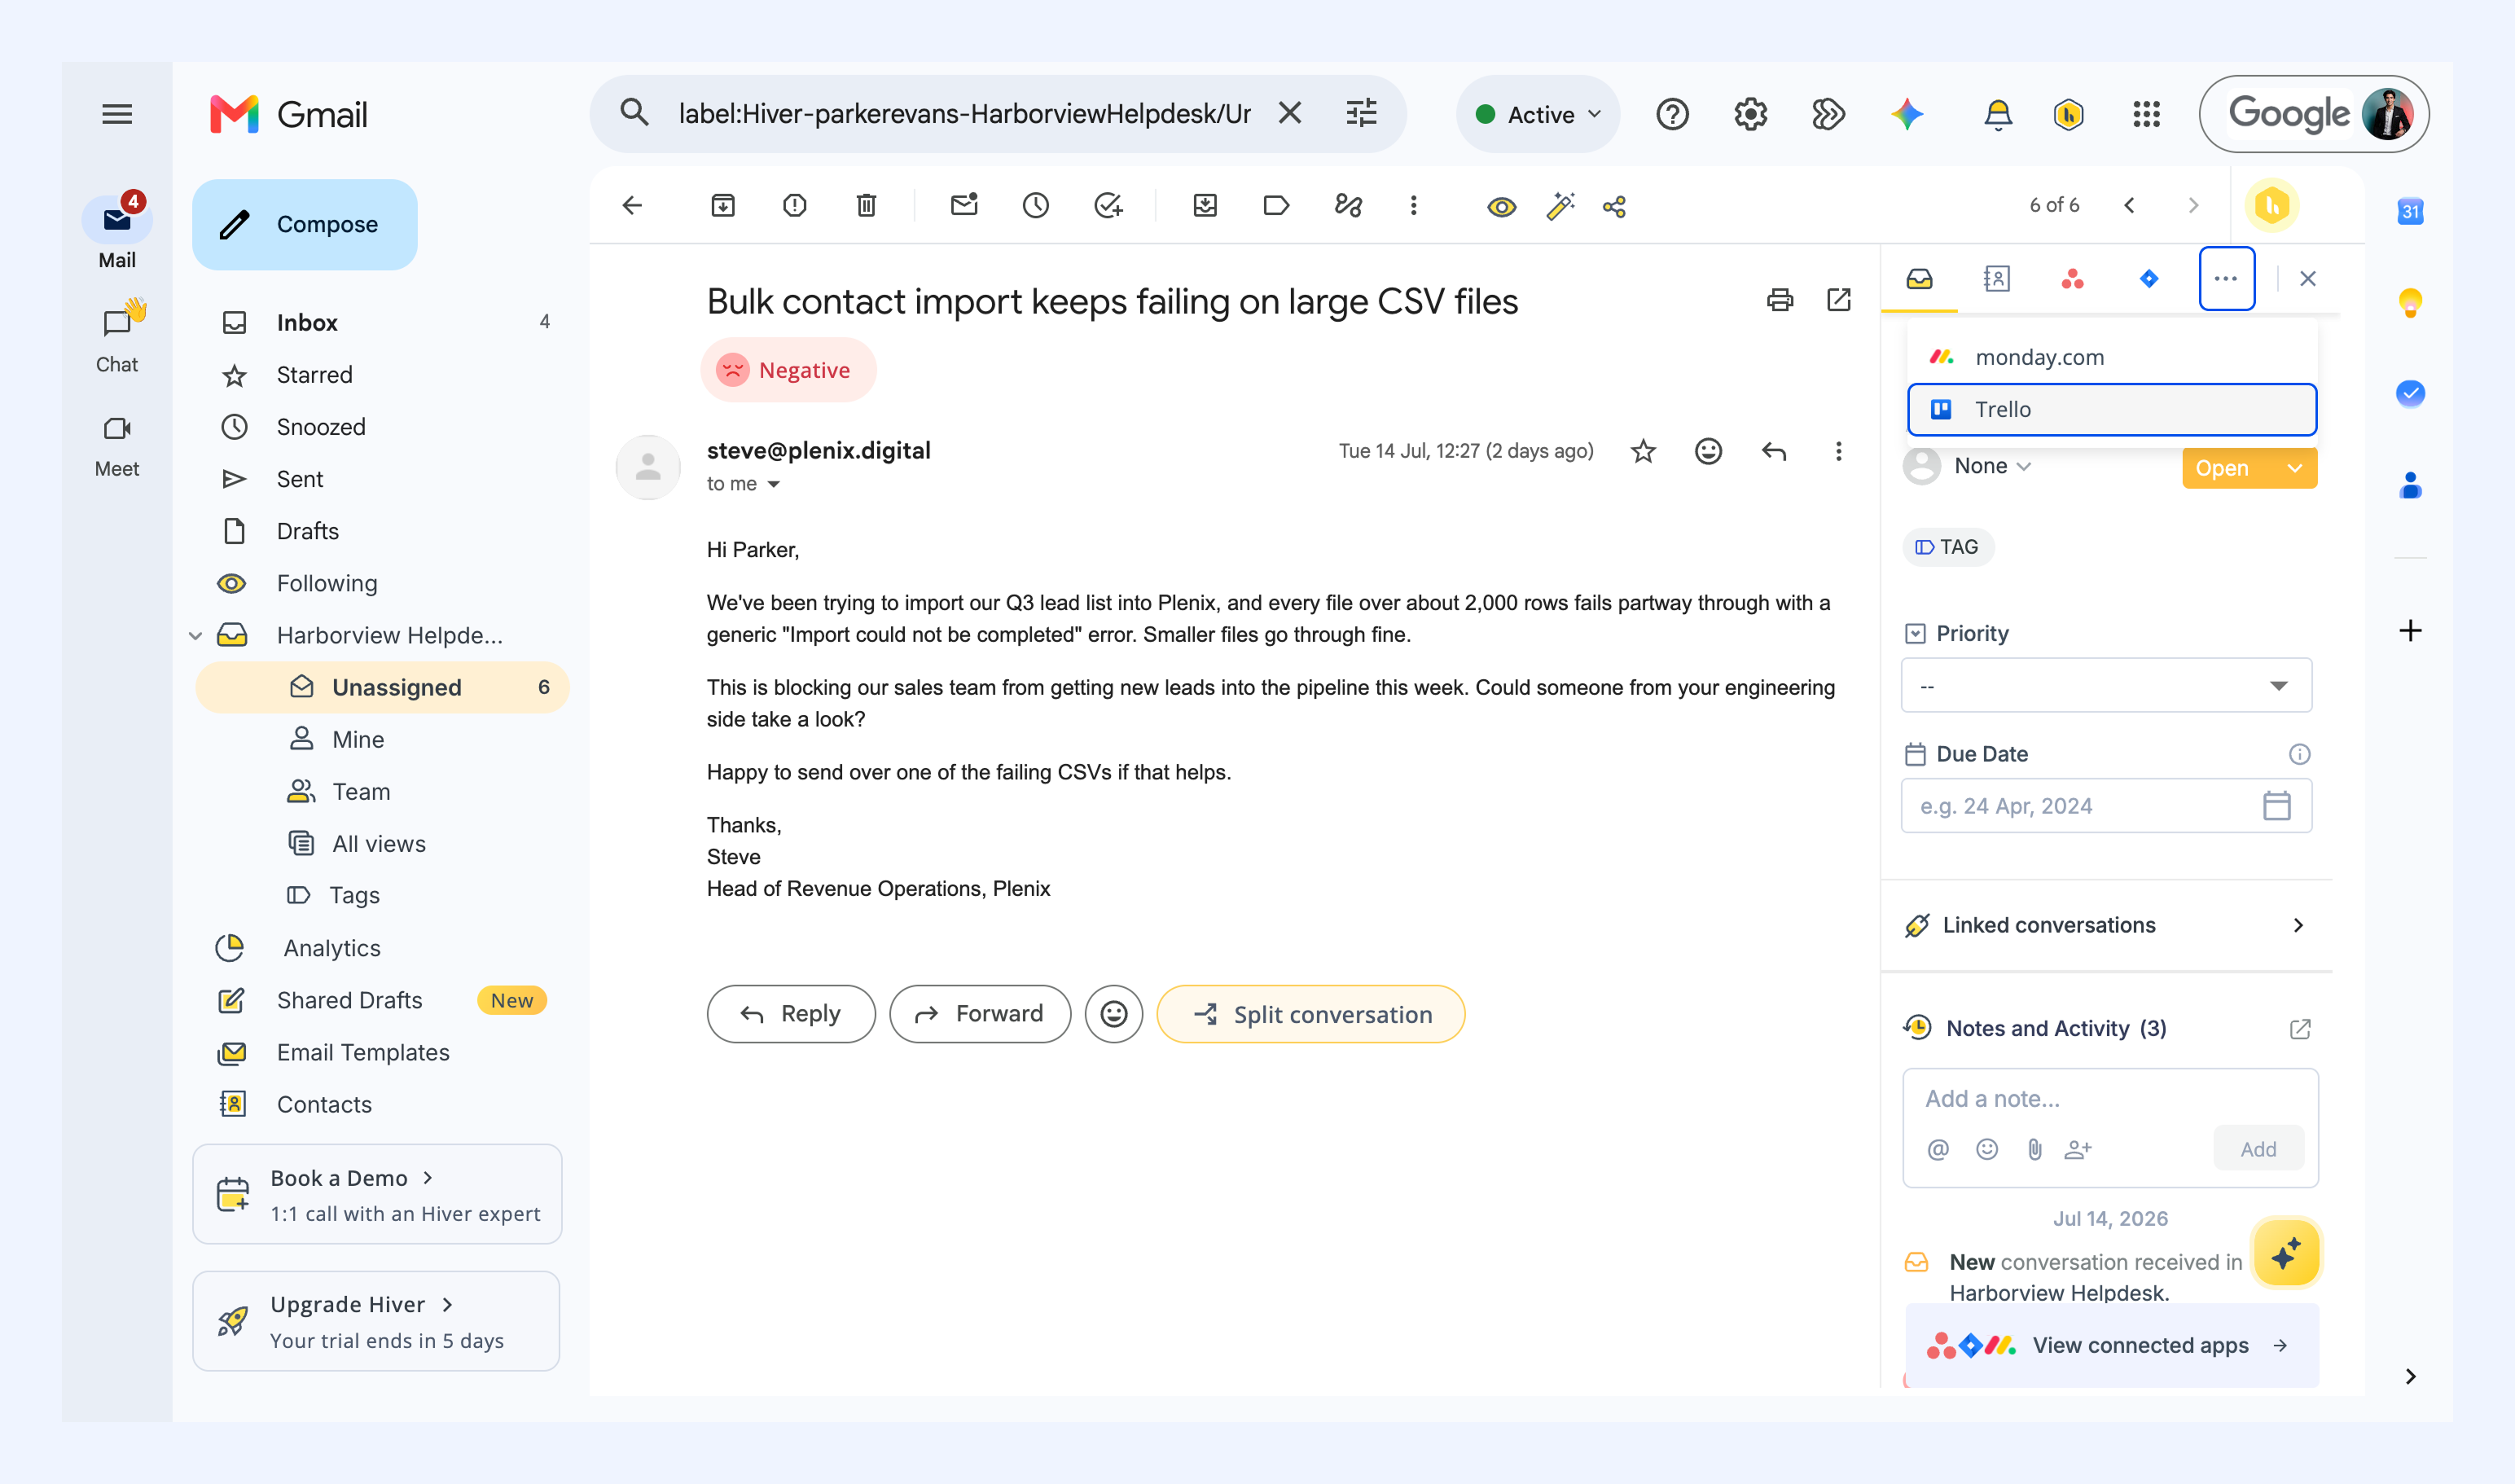
Task: Add an emoji reaction to Steve's message
Action: [1708, 452]
